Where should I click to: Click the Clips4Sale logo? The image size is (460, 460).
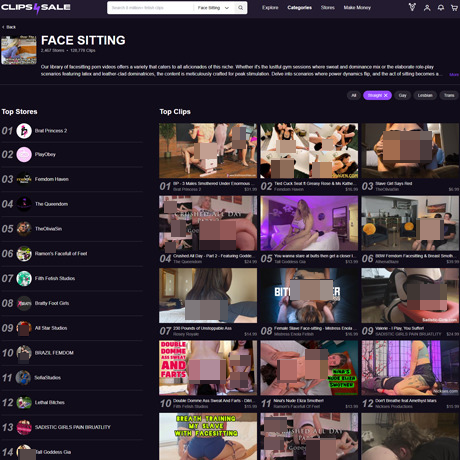coord(36,8)
